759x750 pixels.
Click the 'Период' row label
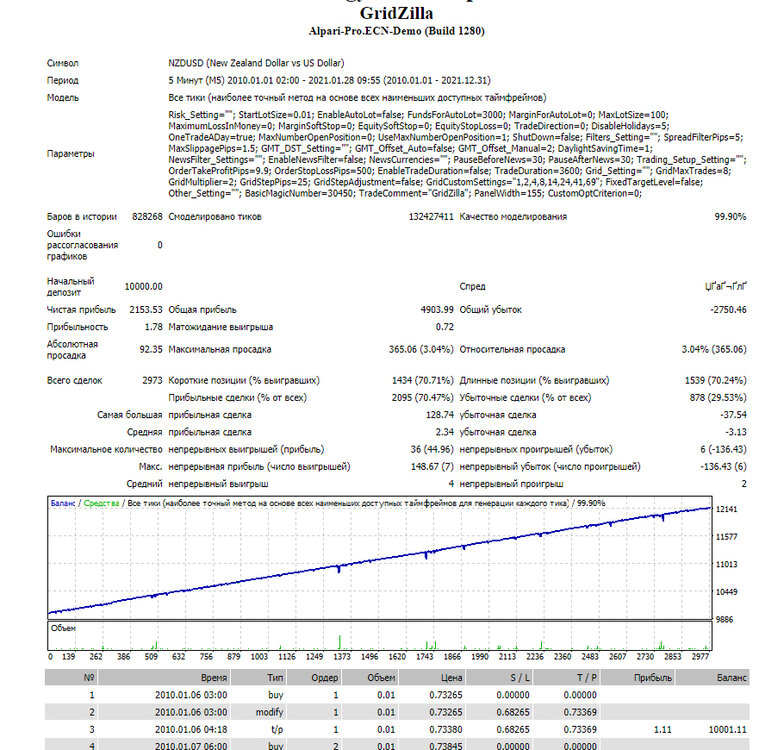tap(62, 80)
